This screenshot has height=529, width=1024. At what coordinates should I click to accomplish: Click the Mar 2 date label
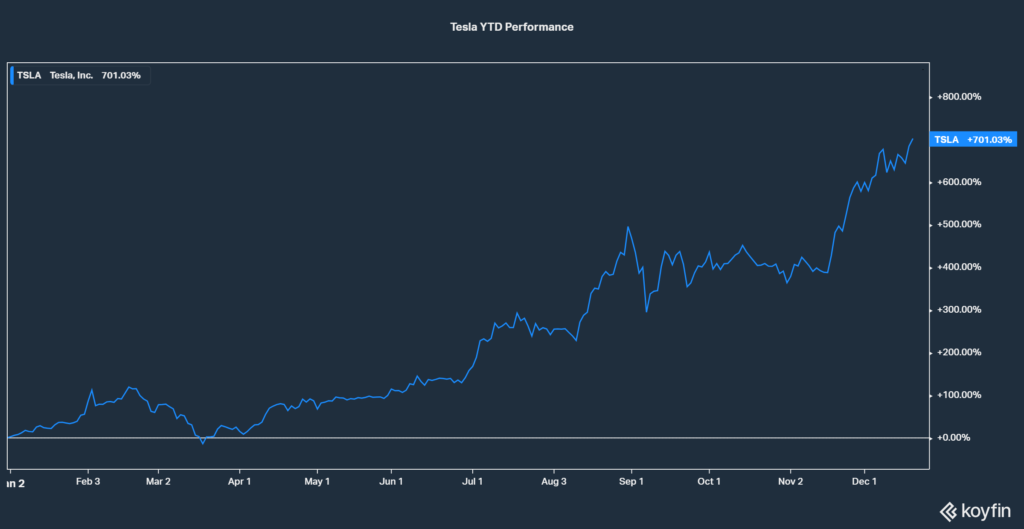(x=159, y=482)
